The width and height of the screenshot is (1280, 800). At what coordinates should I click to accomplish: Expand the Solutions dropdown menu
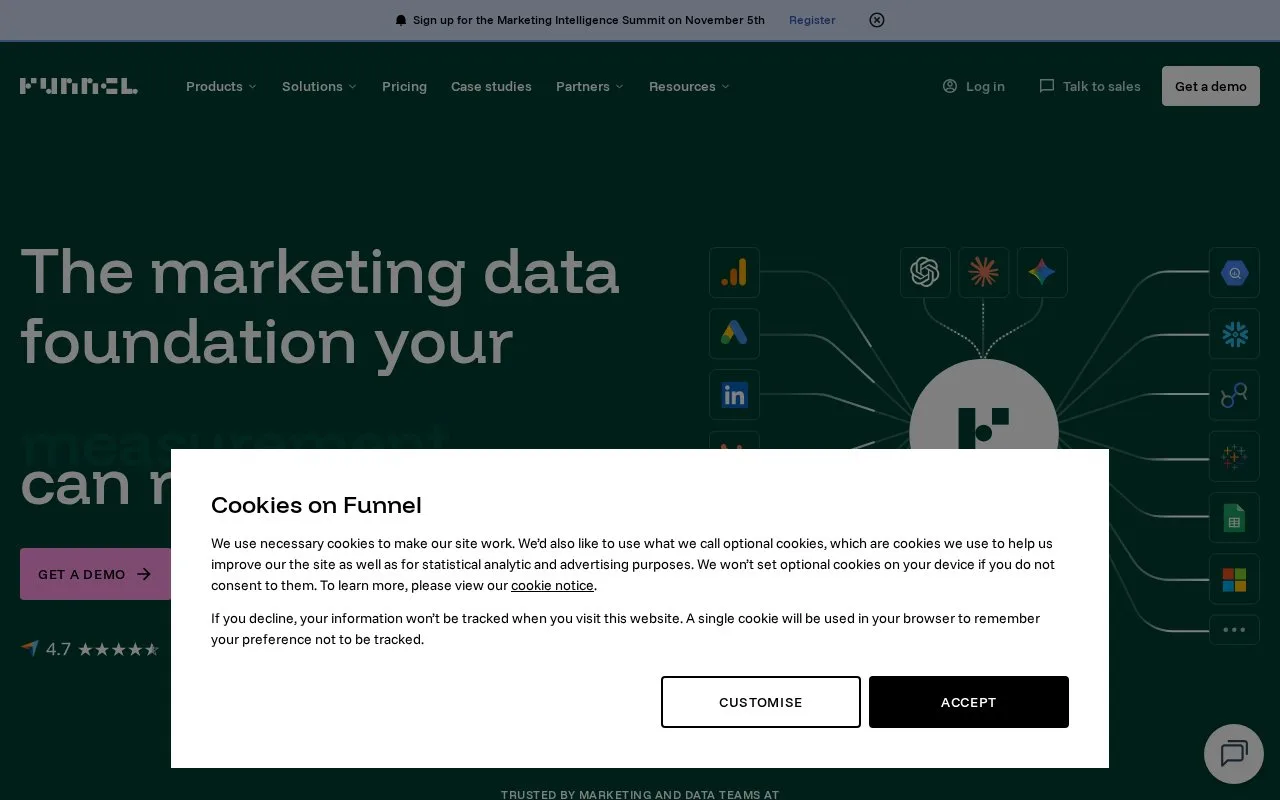(319, 86)
